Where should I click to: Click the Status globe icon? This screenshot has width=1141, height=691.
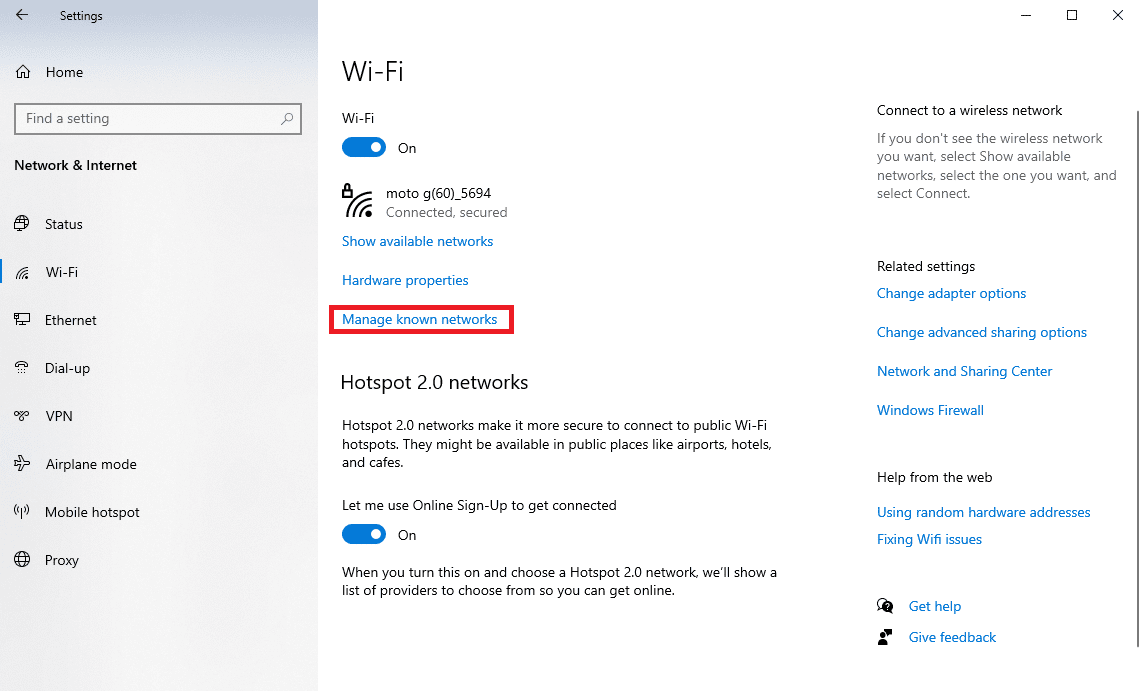(x=23, y=223)
